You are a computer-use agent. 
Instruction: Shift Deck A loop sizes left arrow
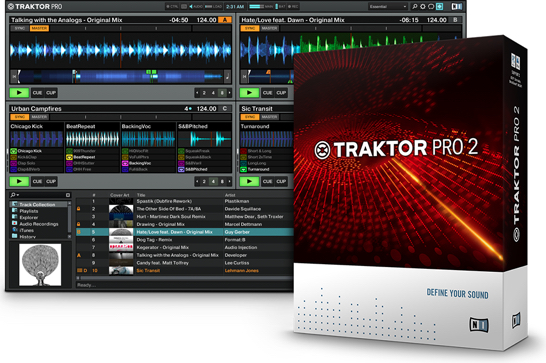point(197,93)
